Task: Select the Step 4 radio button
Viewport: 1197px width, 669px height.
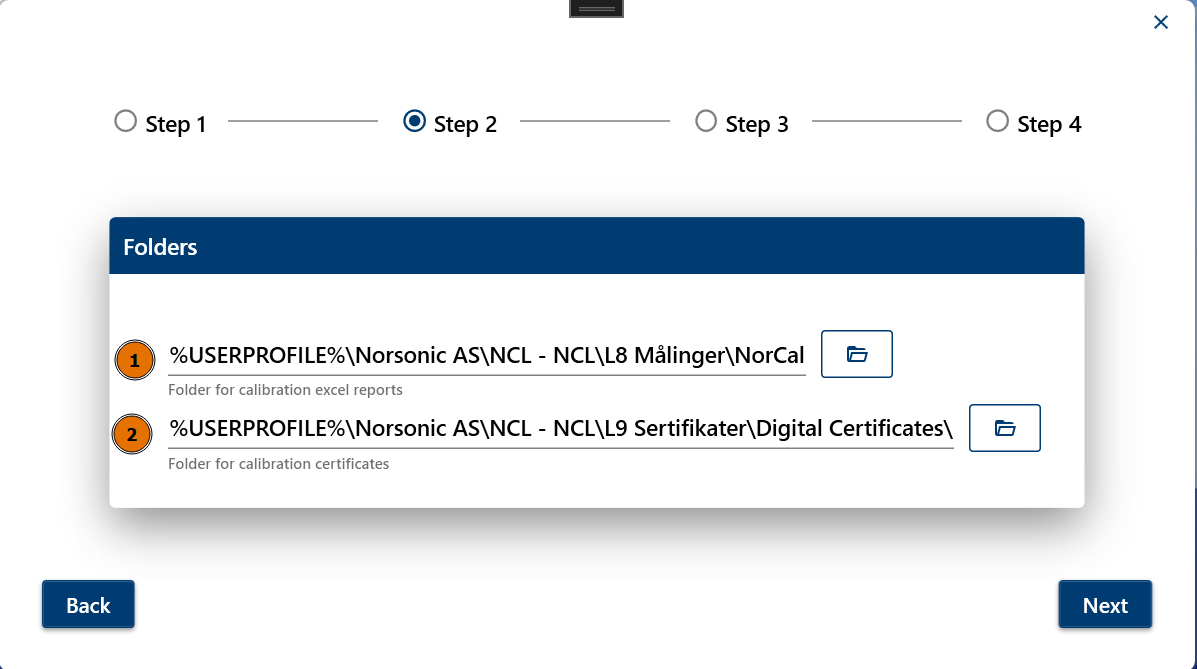Action: coord(997,121)
